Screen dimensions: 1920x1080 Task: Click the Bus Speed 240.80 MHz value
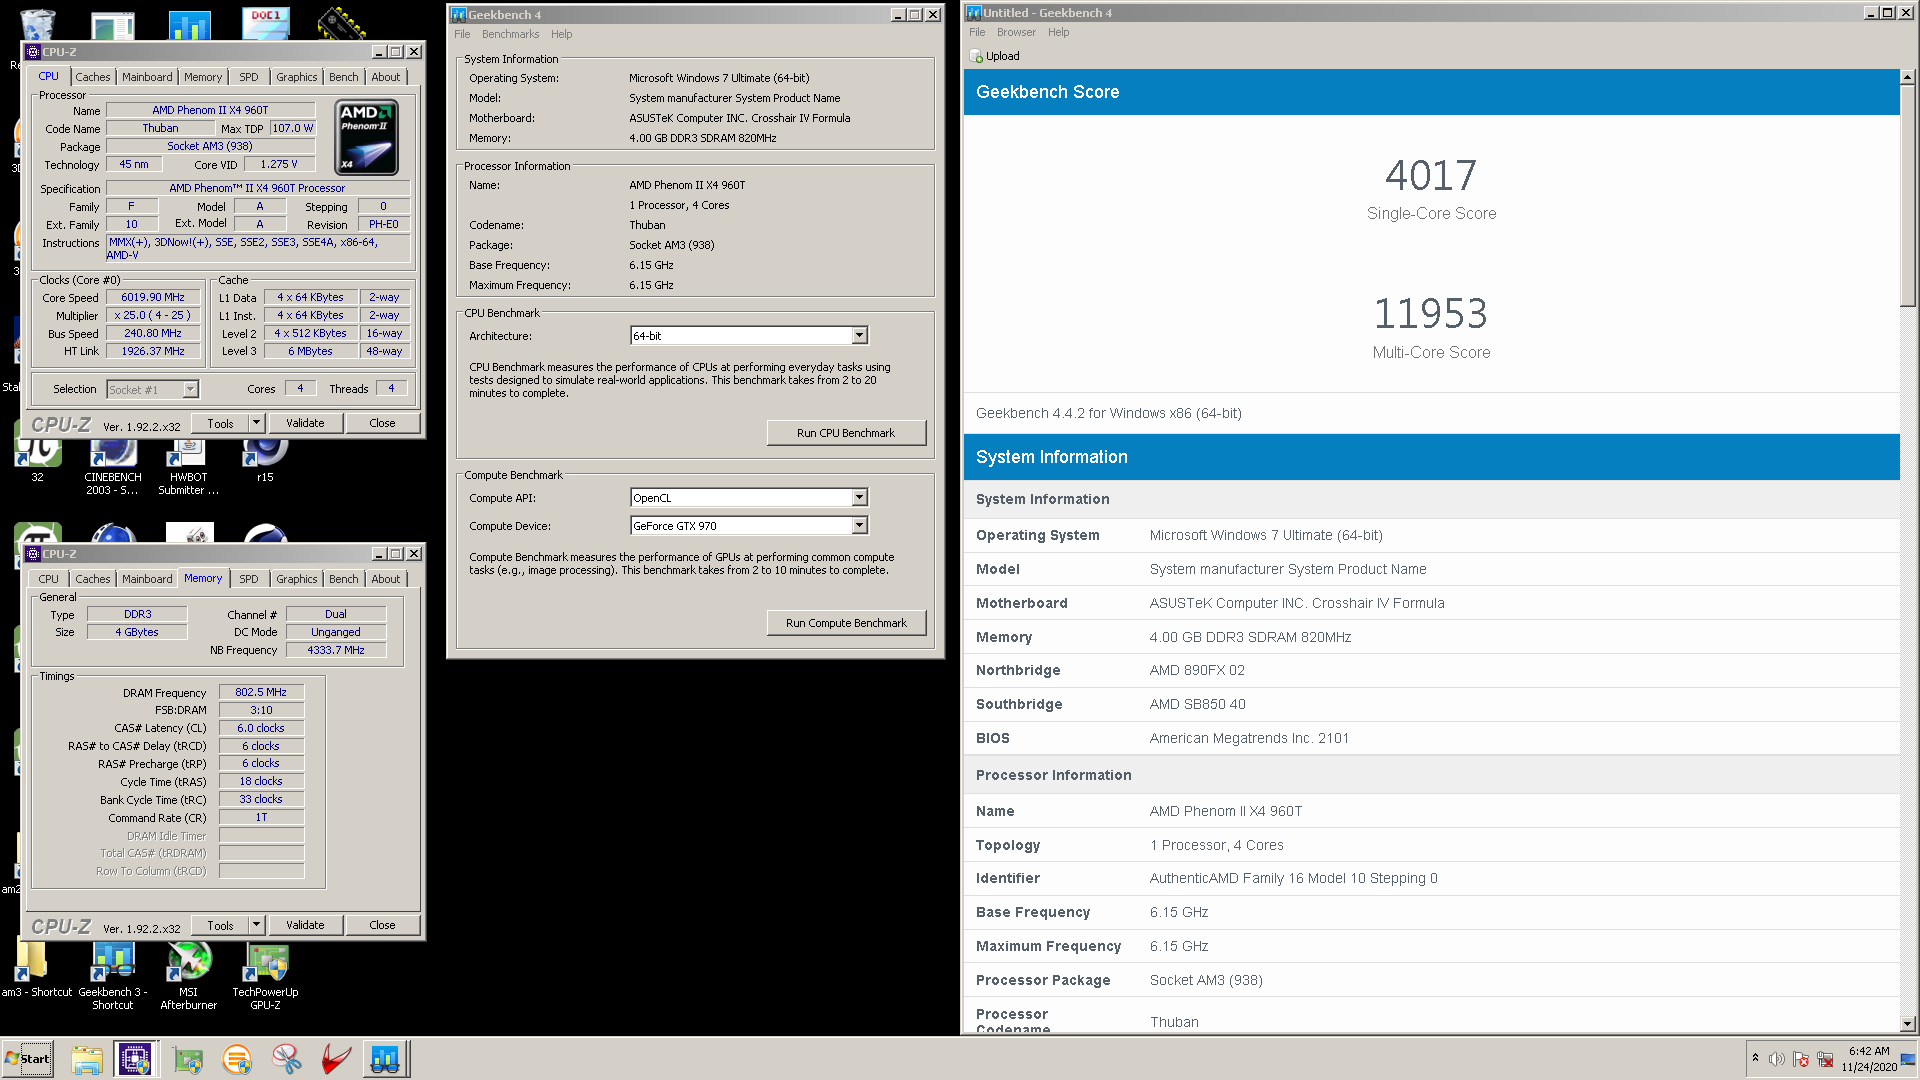tap(153, 334)
